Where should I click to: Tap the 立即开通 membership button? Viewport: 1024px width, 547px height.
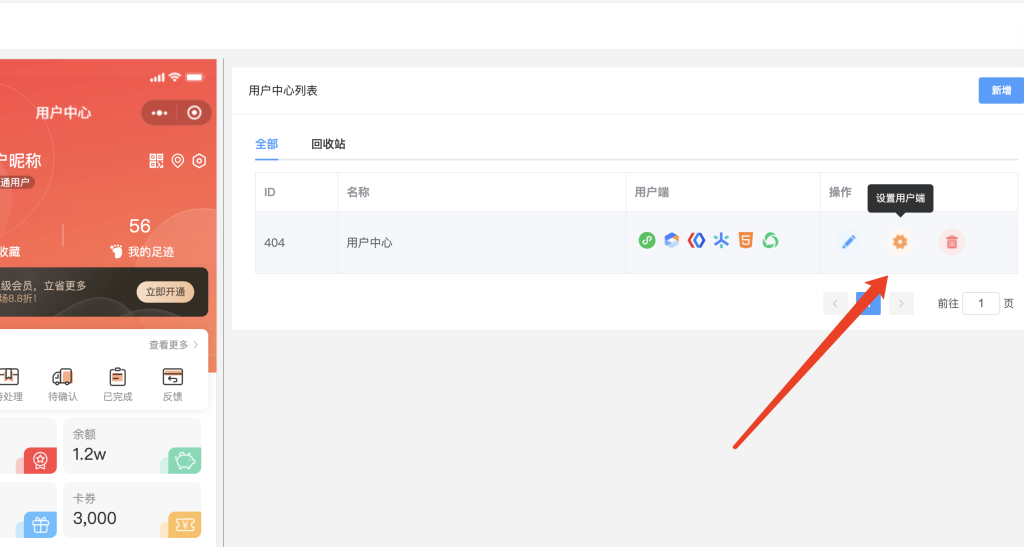165,292
